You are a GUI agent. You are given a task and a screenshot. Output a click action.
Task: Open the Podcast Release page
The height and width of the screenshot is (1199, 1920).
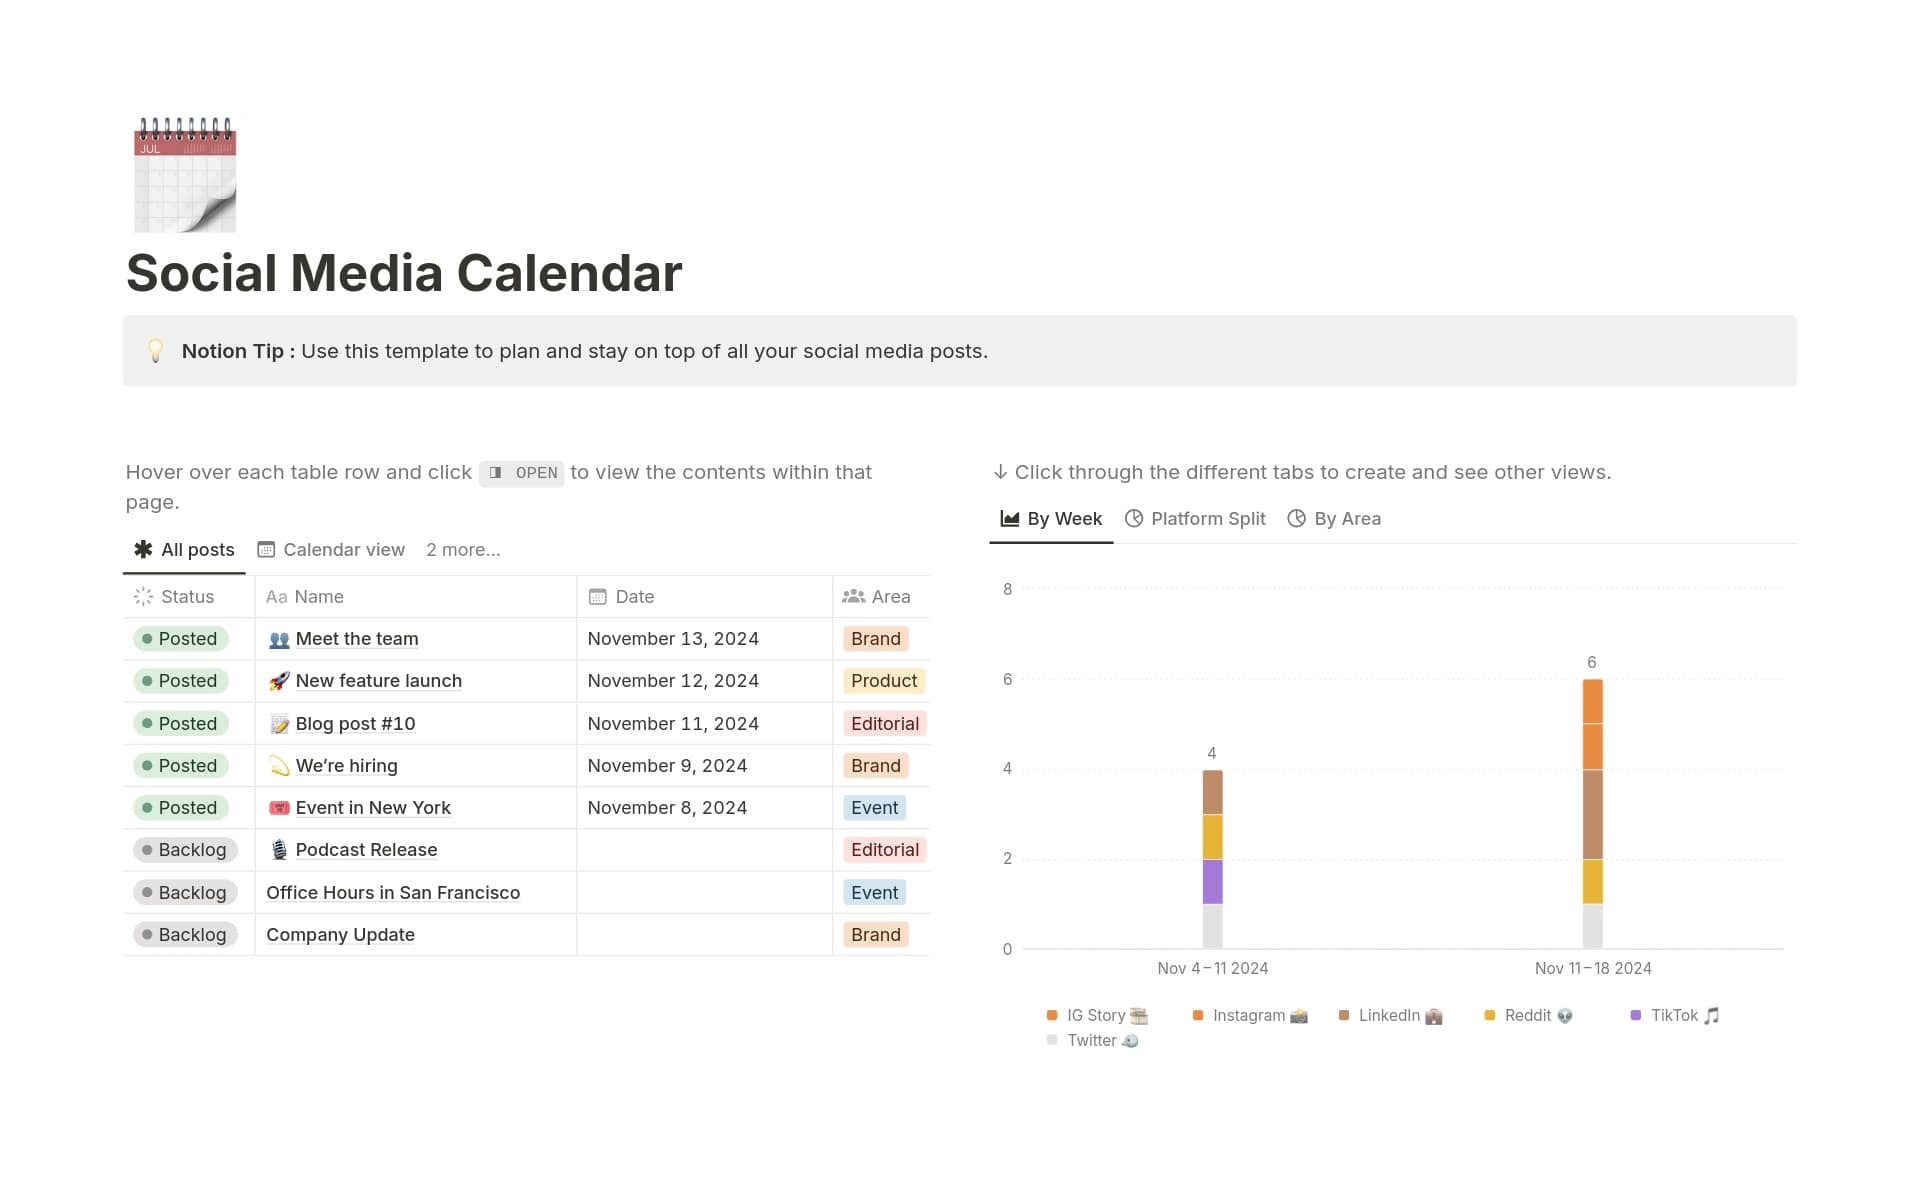[366, 849]
